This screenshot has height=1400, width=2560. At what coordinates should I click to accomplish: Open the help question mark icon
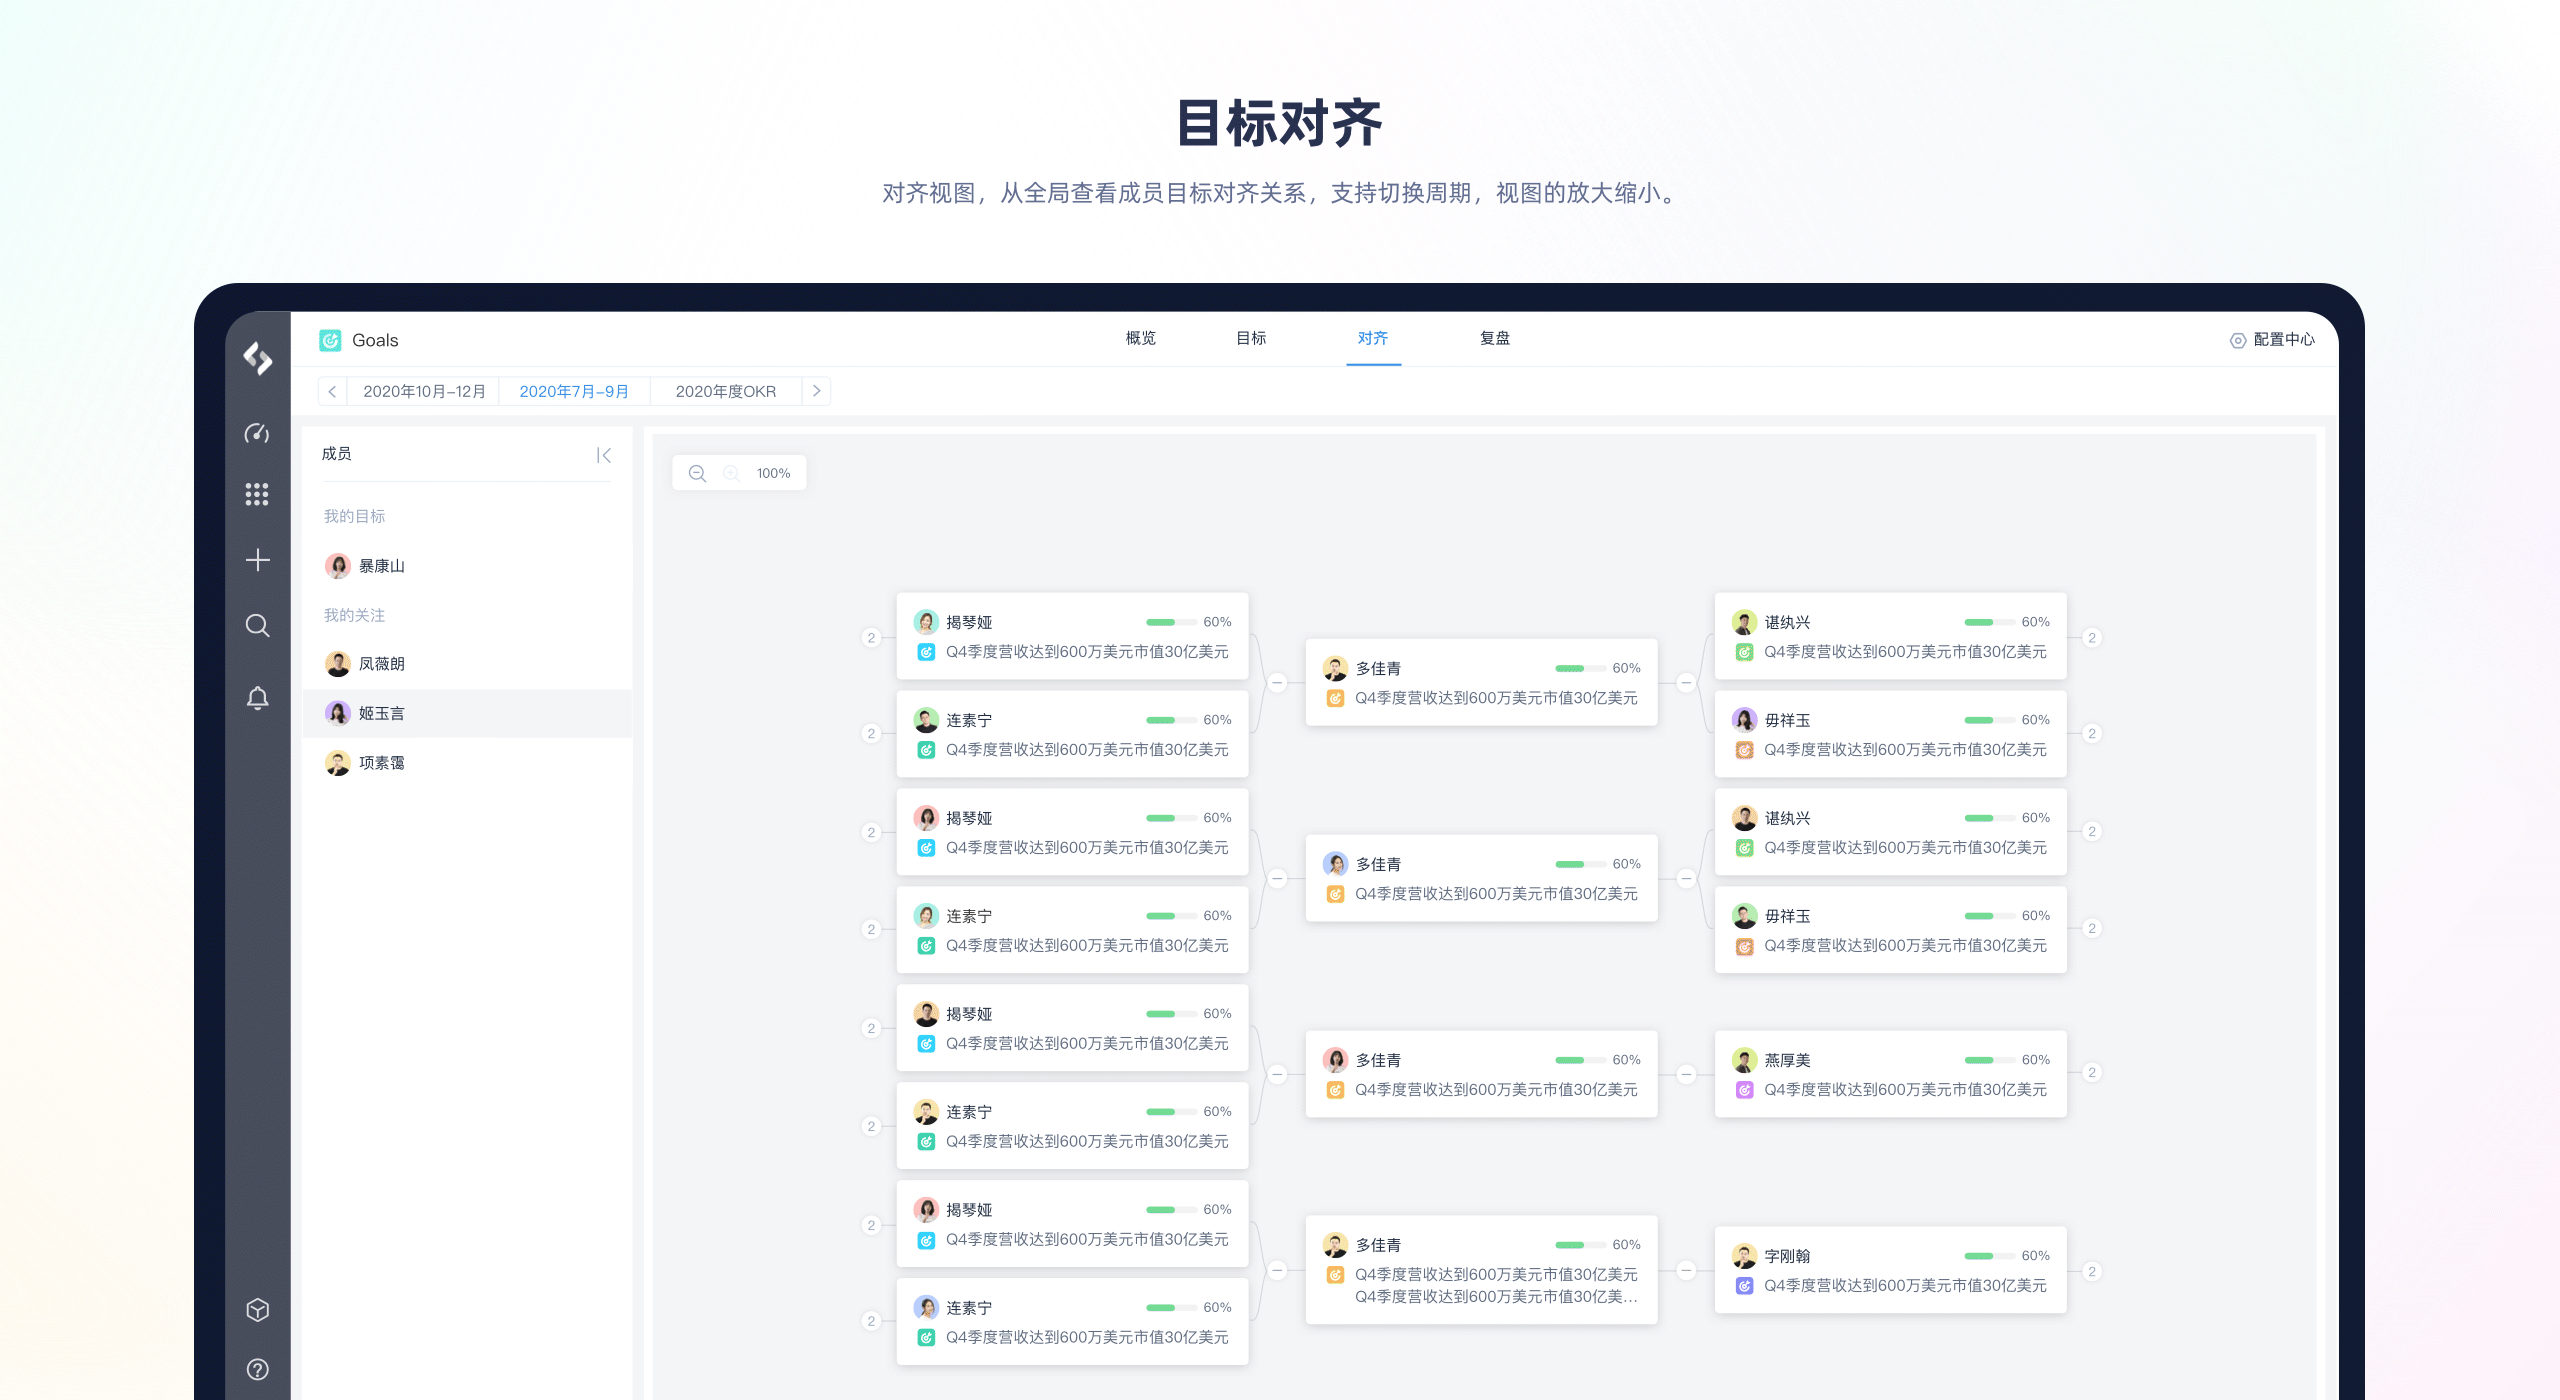(x=257, y=1369)
